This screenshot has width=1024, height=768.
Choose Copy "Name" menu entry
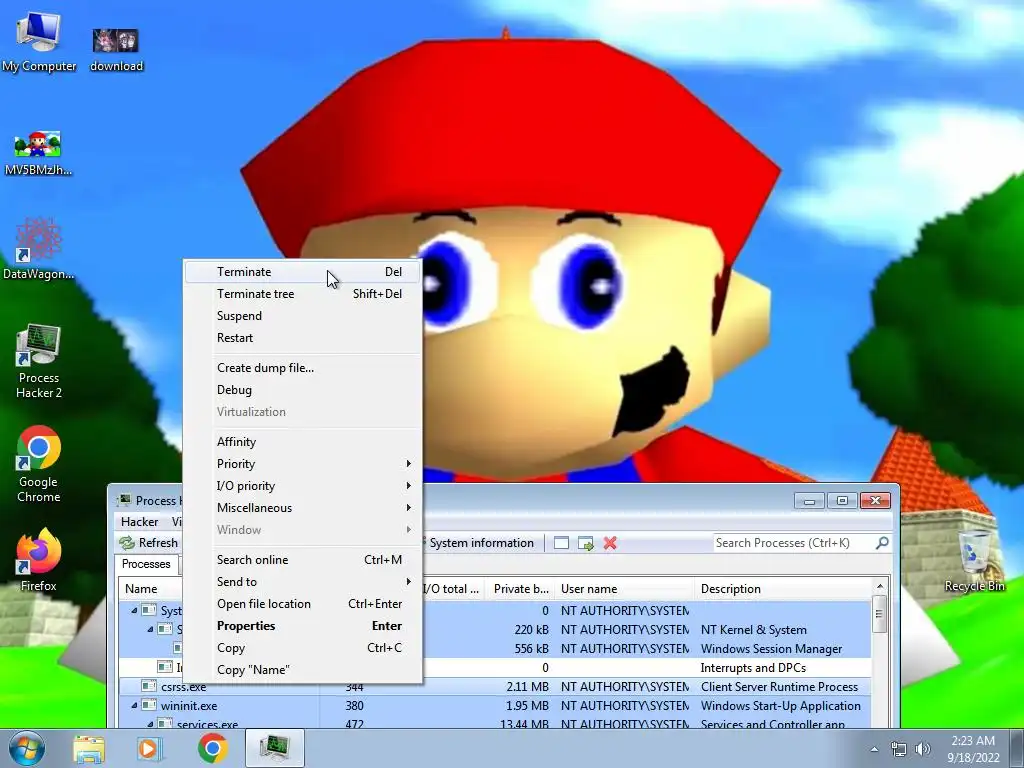point(303,670)
